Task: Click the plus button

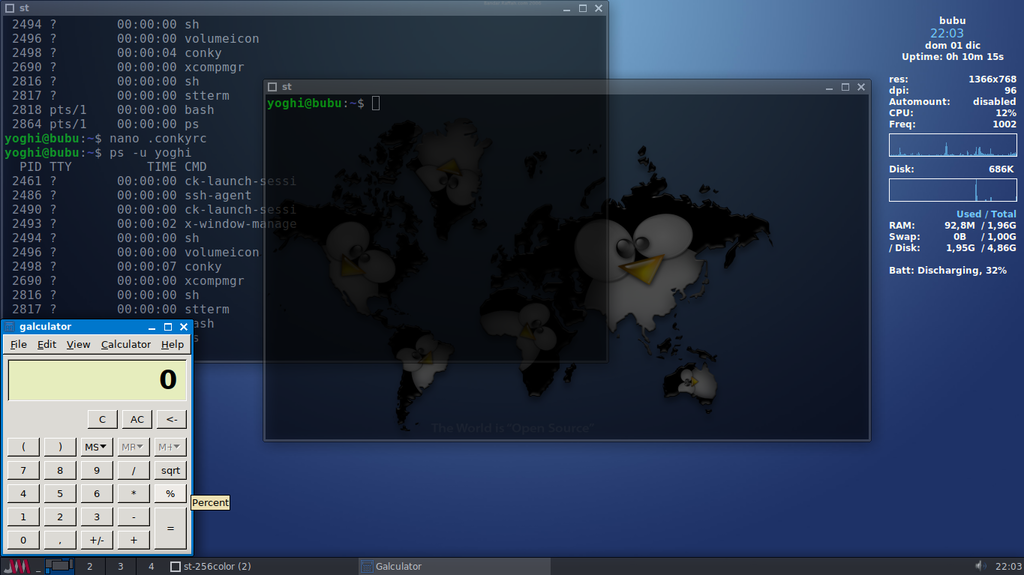Action: click(133, 540)
